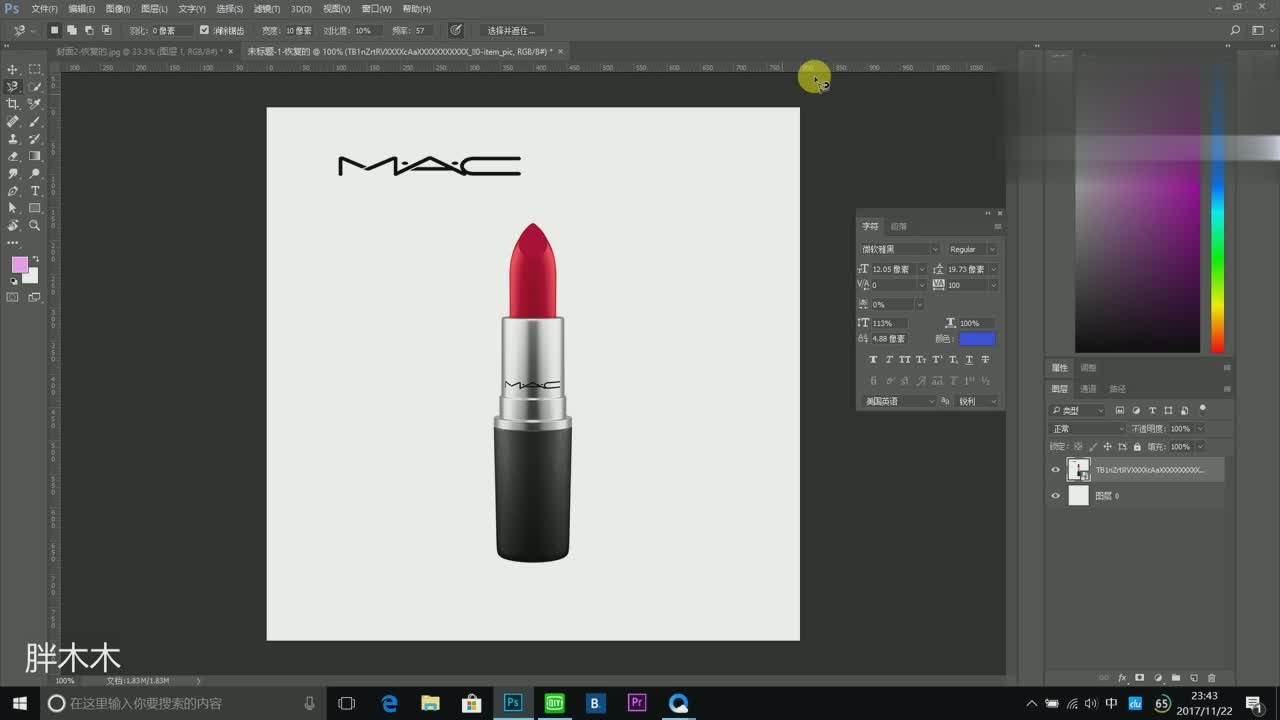Change the screen mode
This screenshot has height=720, width=1280.
pyautogui.click(x=35, y=297)
